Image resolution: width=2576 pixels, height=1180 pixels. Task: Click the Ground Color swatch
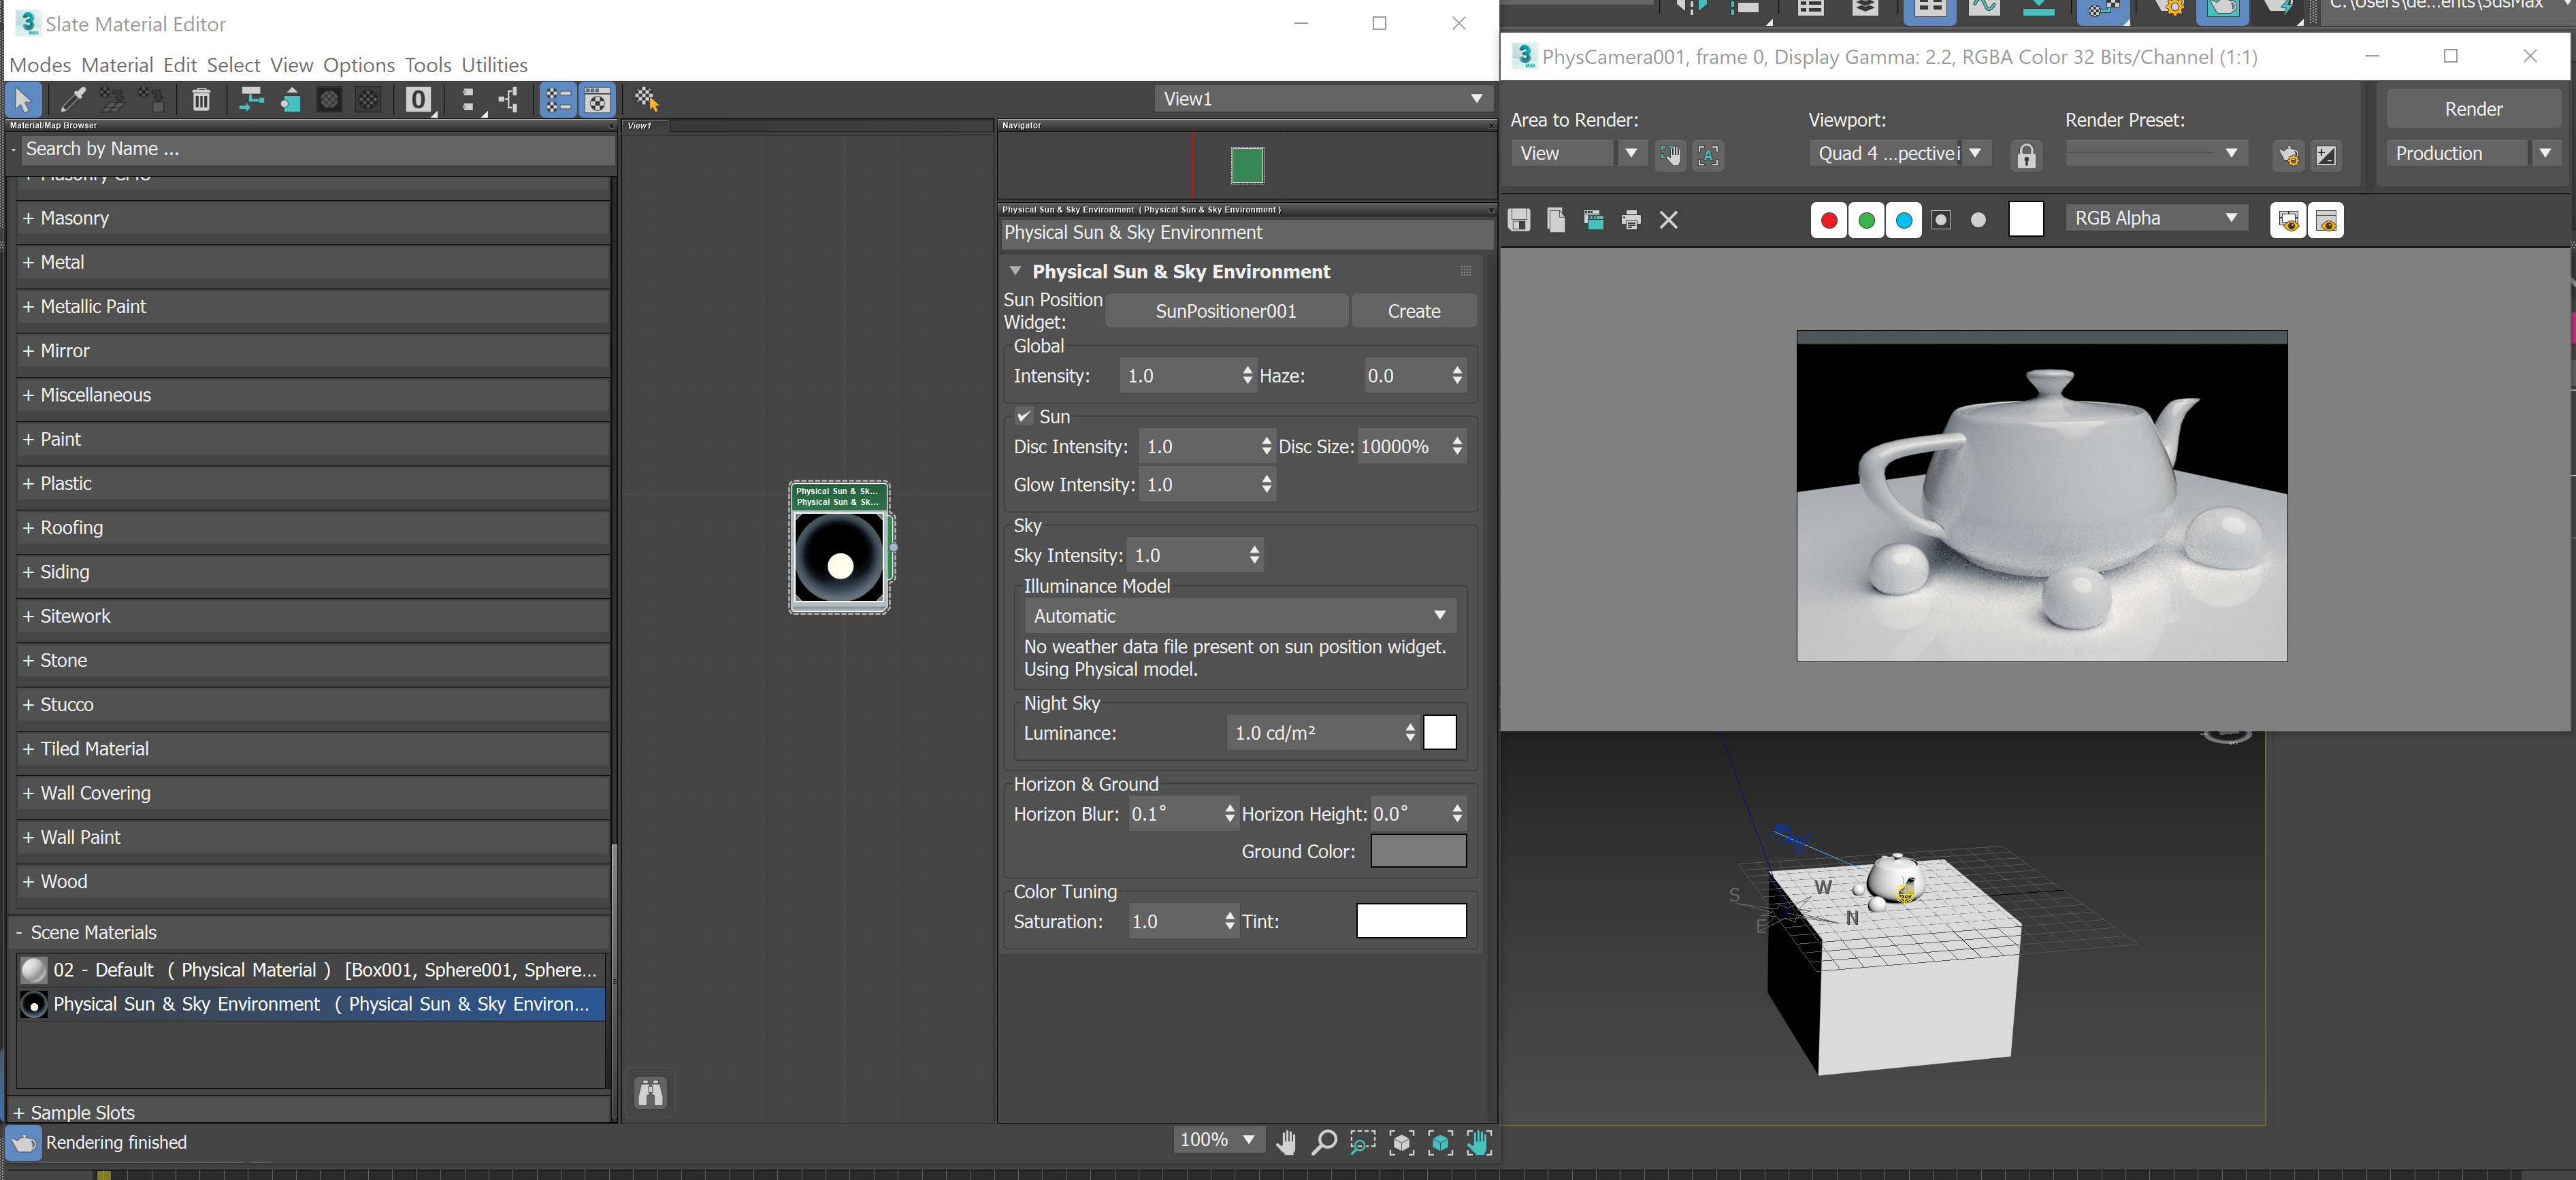click(x=1417, y=851)
